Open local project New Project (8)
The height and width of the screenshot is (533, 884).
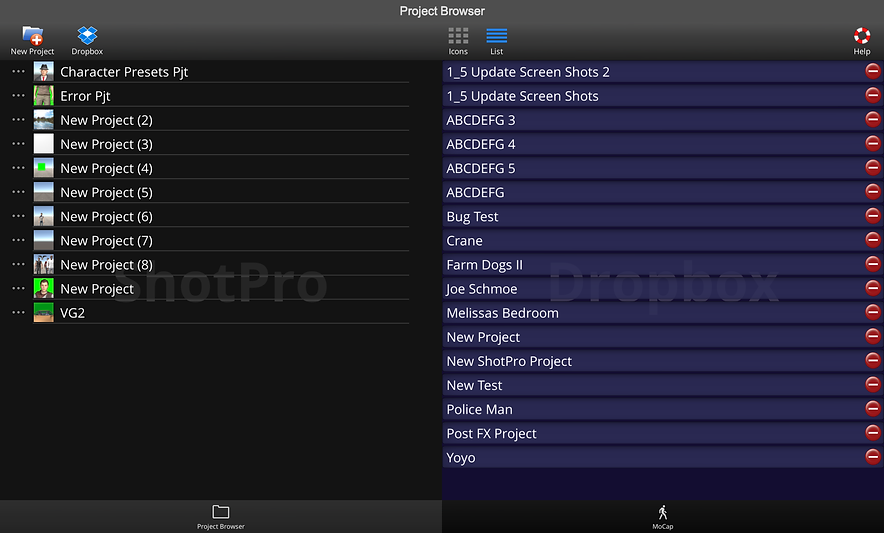click(107, 265)
